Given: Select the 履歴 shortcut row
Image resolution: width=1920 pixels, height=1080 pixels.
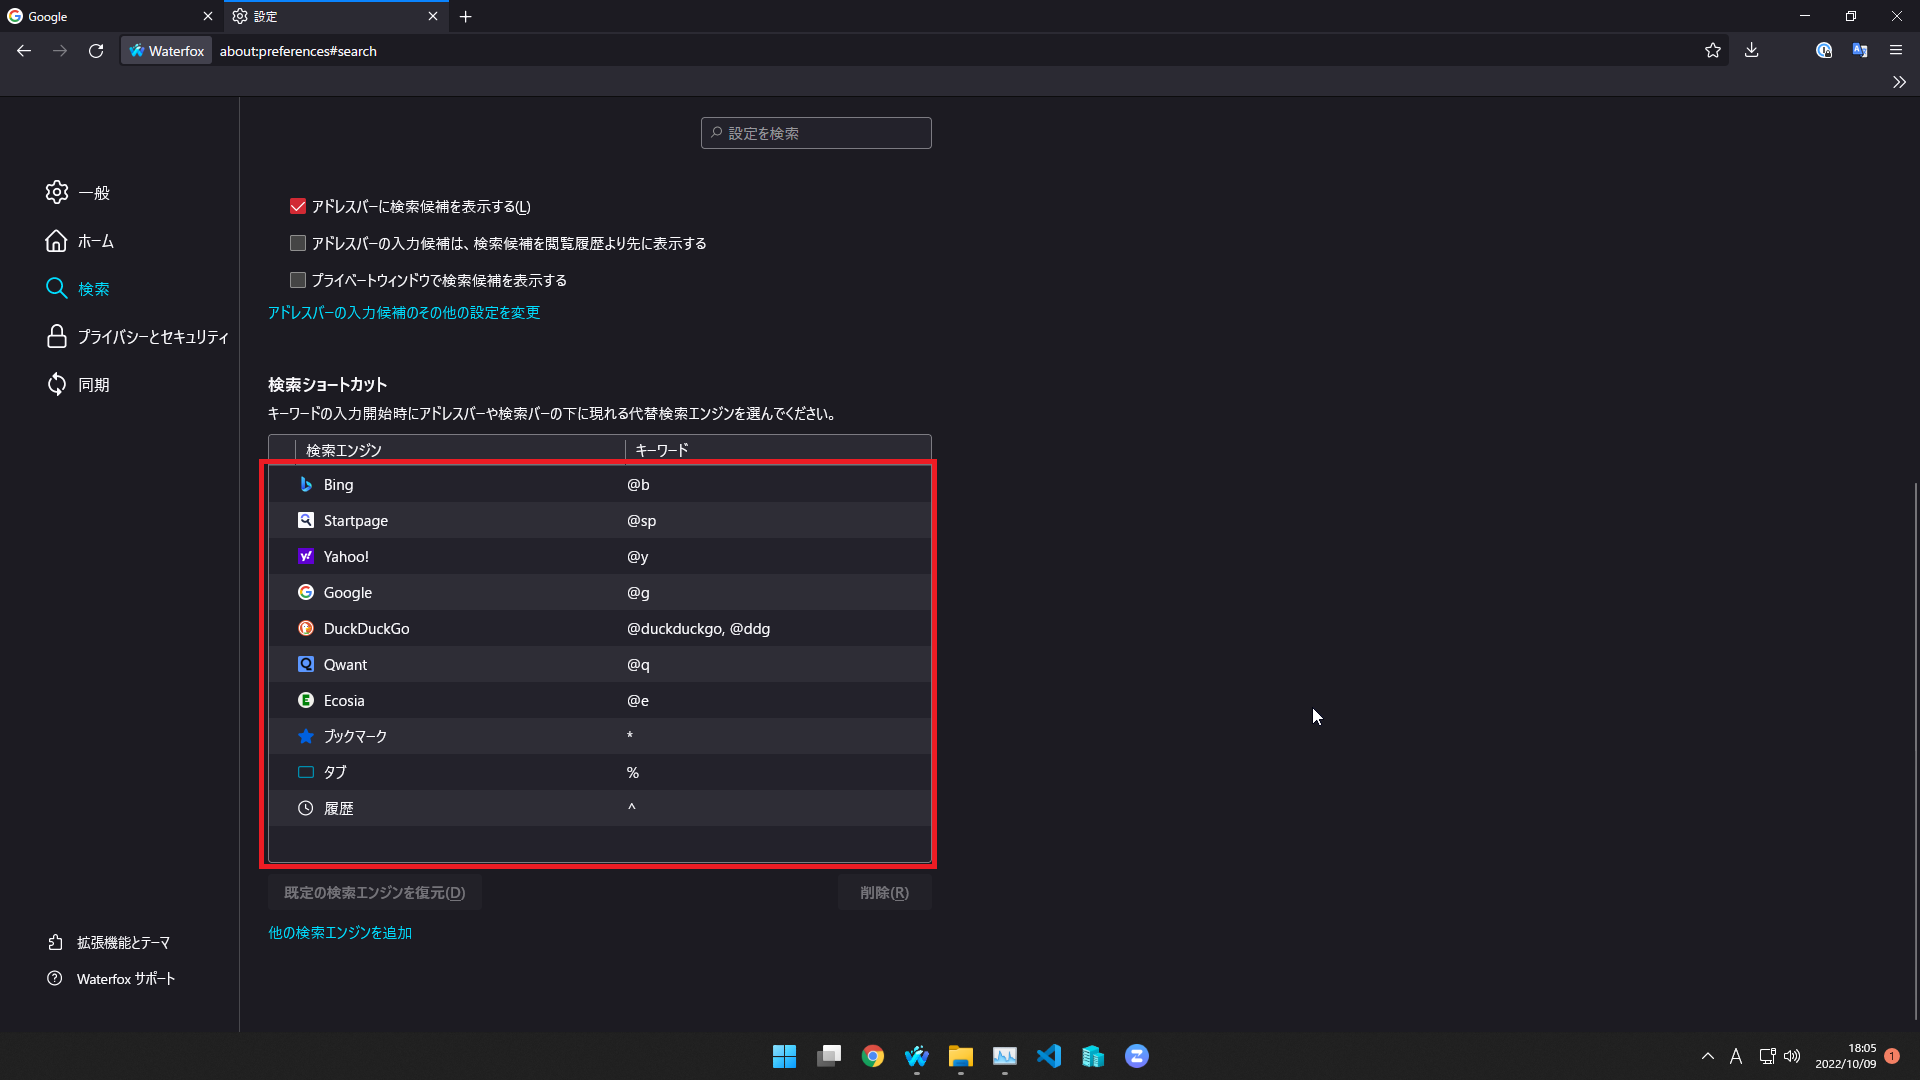Looking at the screenshot, I should click(600, 808).
